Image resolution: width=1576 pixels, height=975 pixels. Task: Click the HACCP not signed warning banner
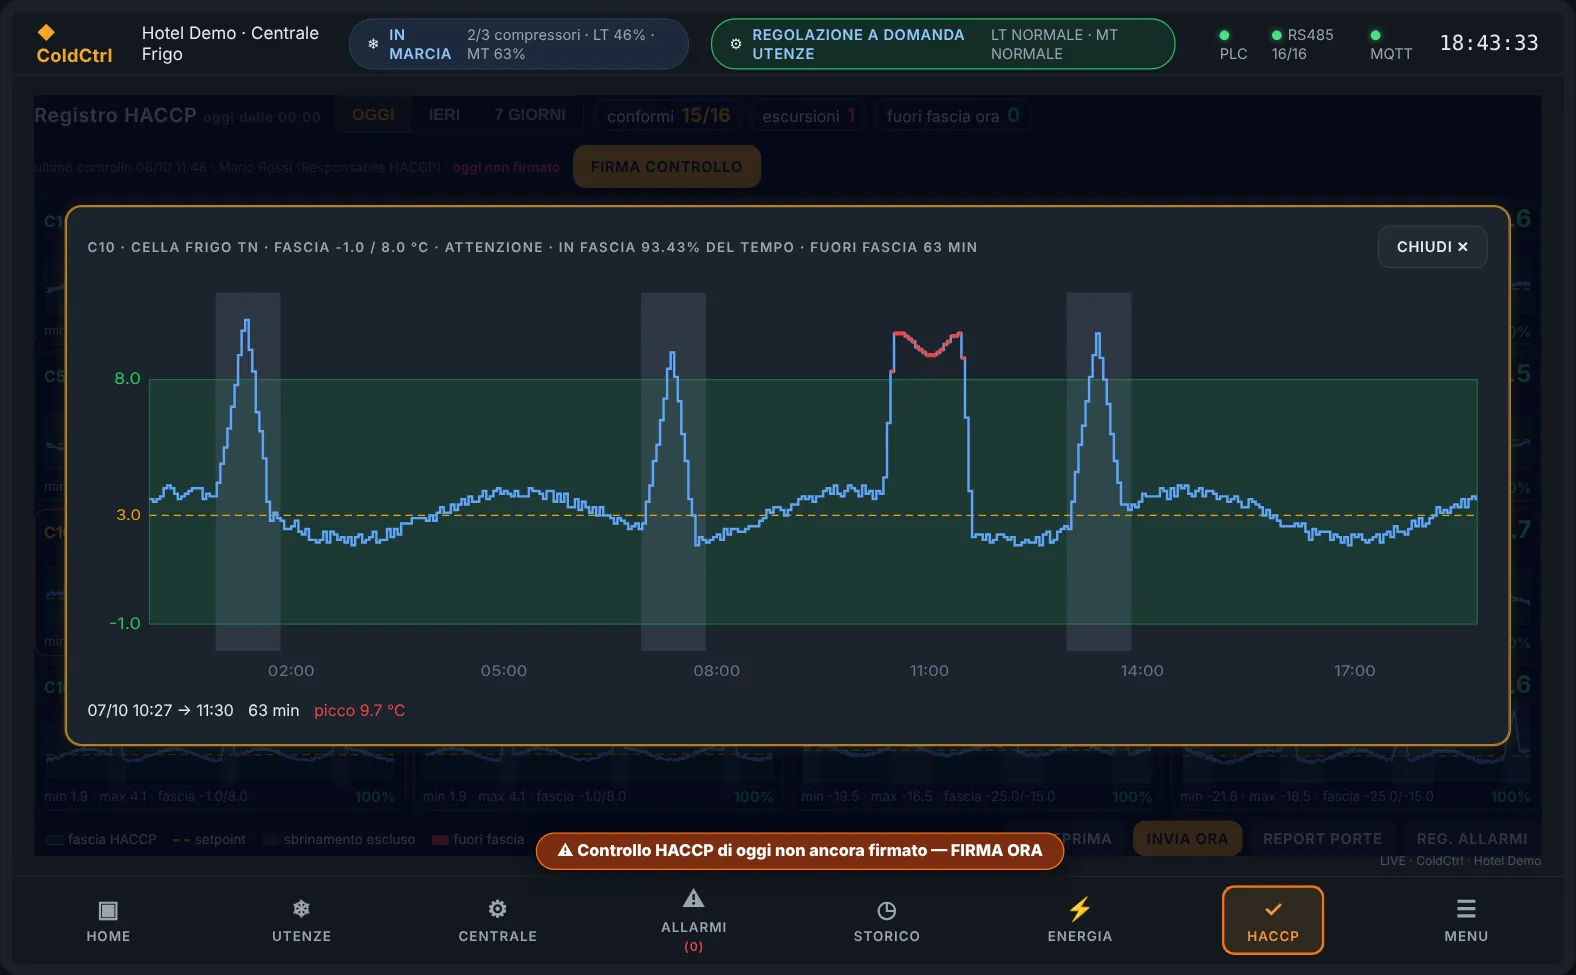click(x=799, y=850)
